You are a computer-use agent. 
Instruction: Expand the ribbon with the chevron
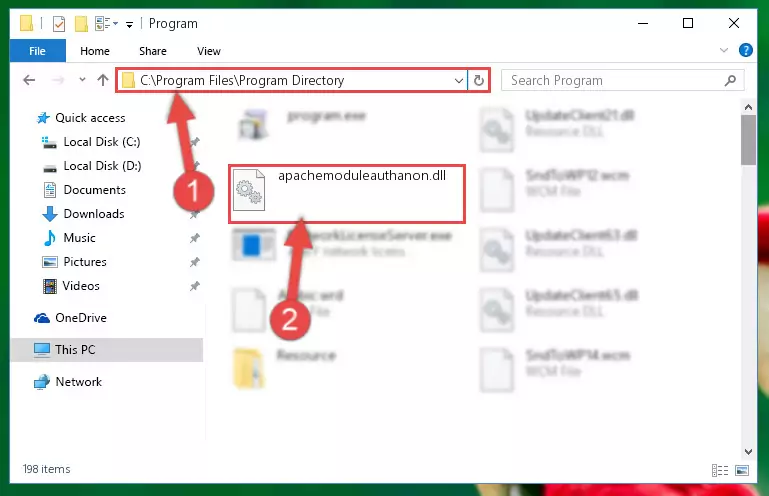pos(723,50)
